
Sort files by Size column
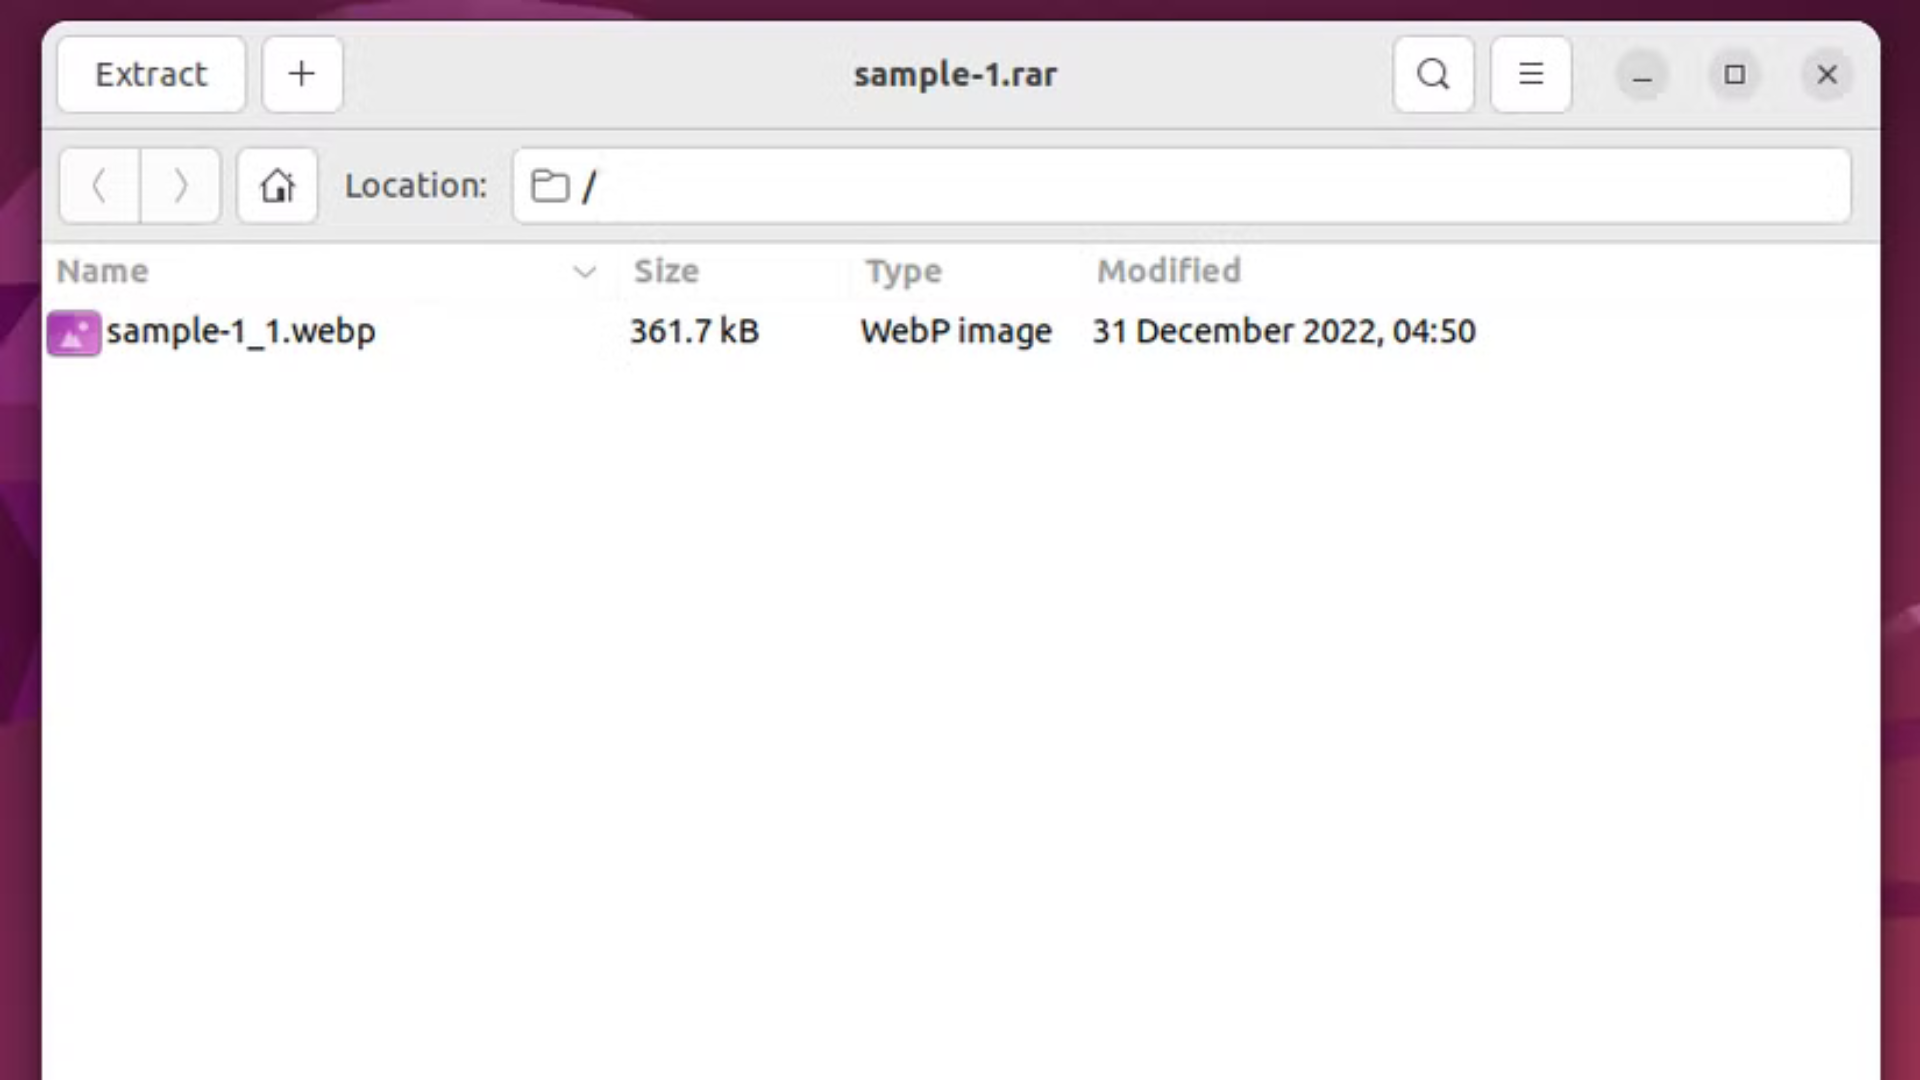click(666, 271)
